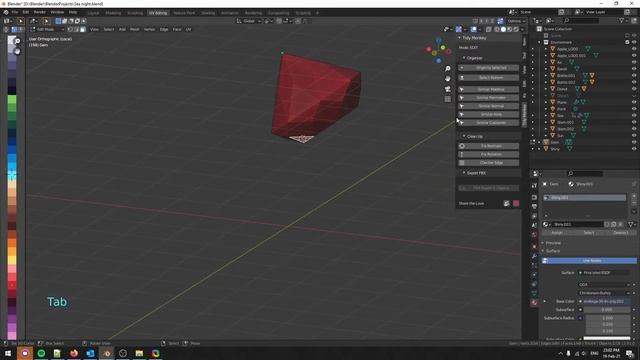Open the UV menu in viewport header

(188, 29)
